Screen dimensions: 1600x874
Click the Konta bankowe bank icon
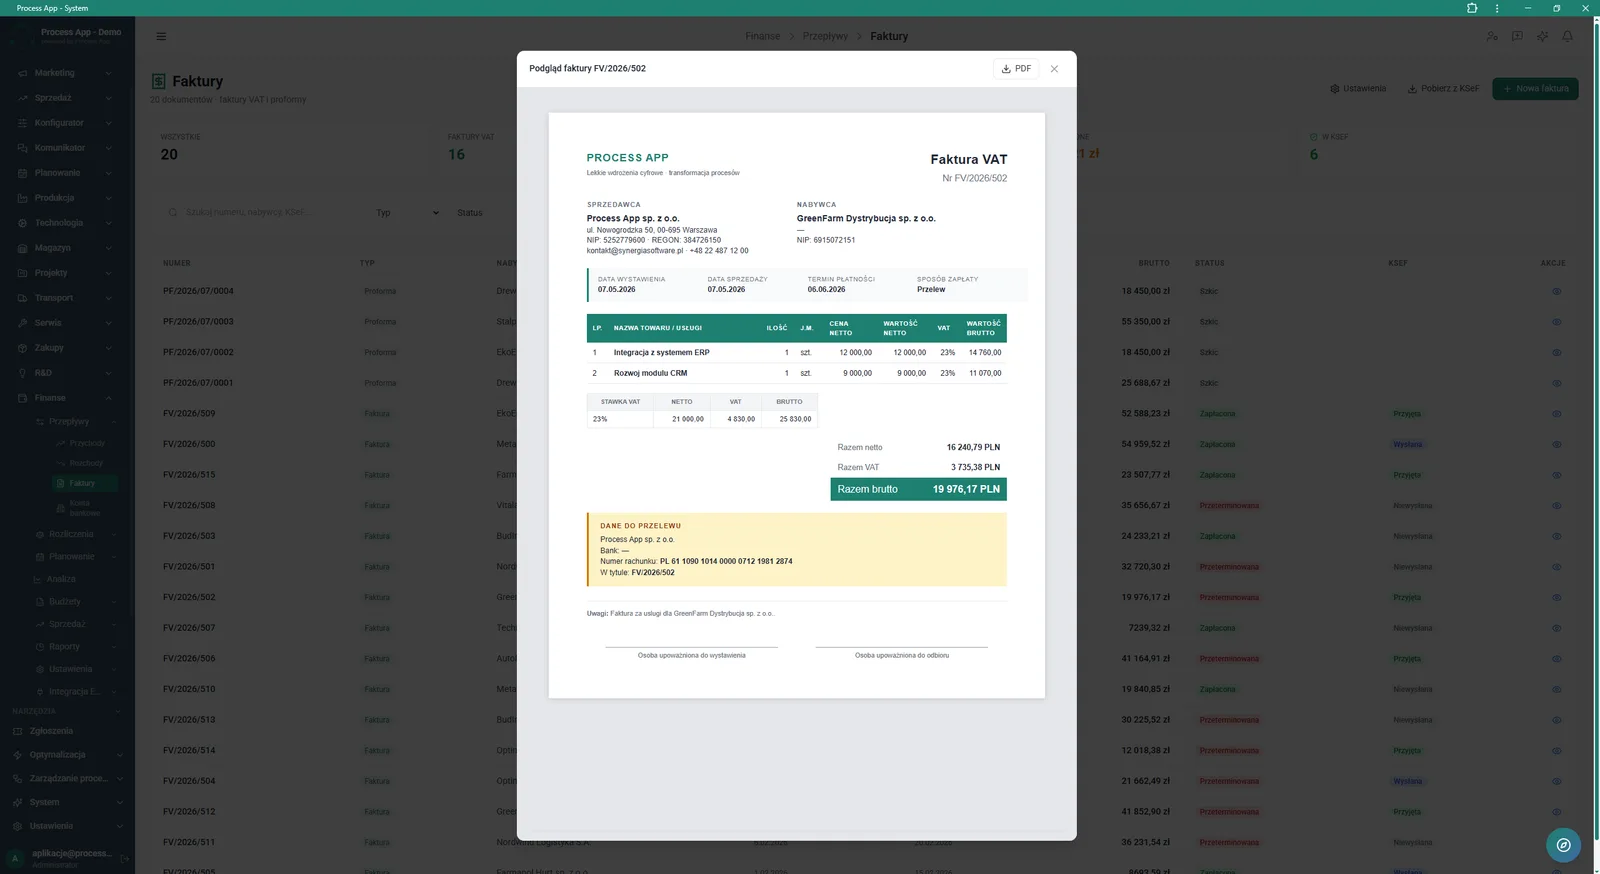[60, 508]
